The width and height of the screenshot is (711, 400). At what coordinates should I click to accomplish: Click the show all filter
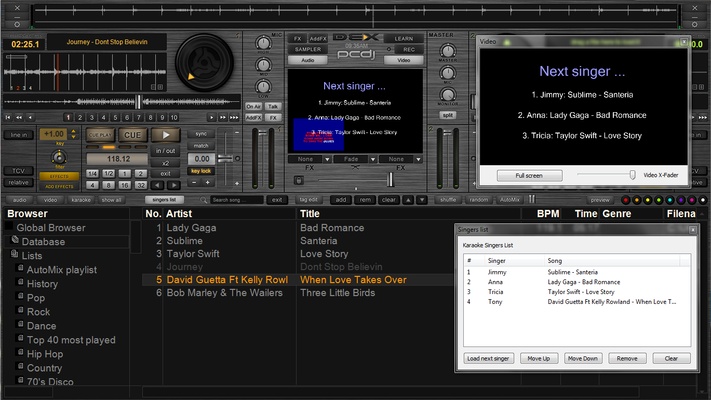111,200
